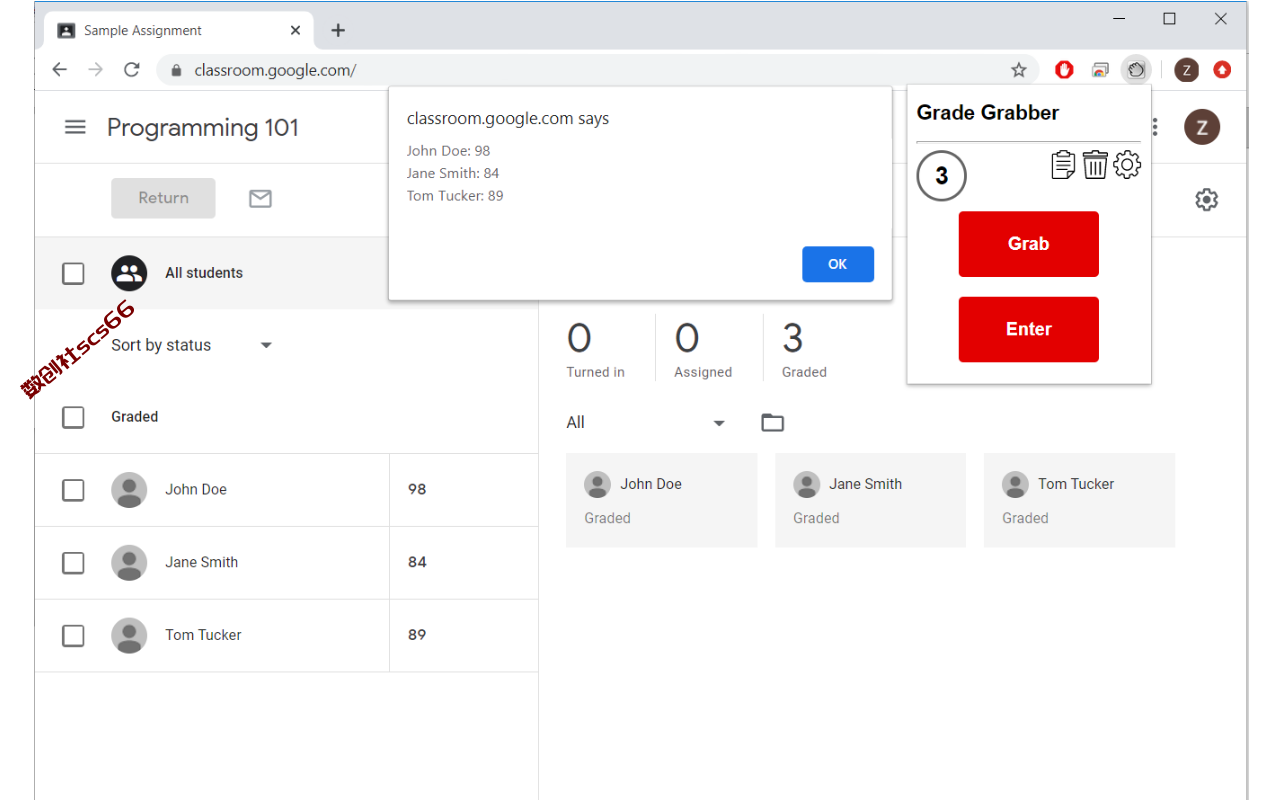Image resolution: width=1280 pixels, height=800 pixels.
Task: Open assignment settings gear icon
Action: tap(1207, 200)
